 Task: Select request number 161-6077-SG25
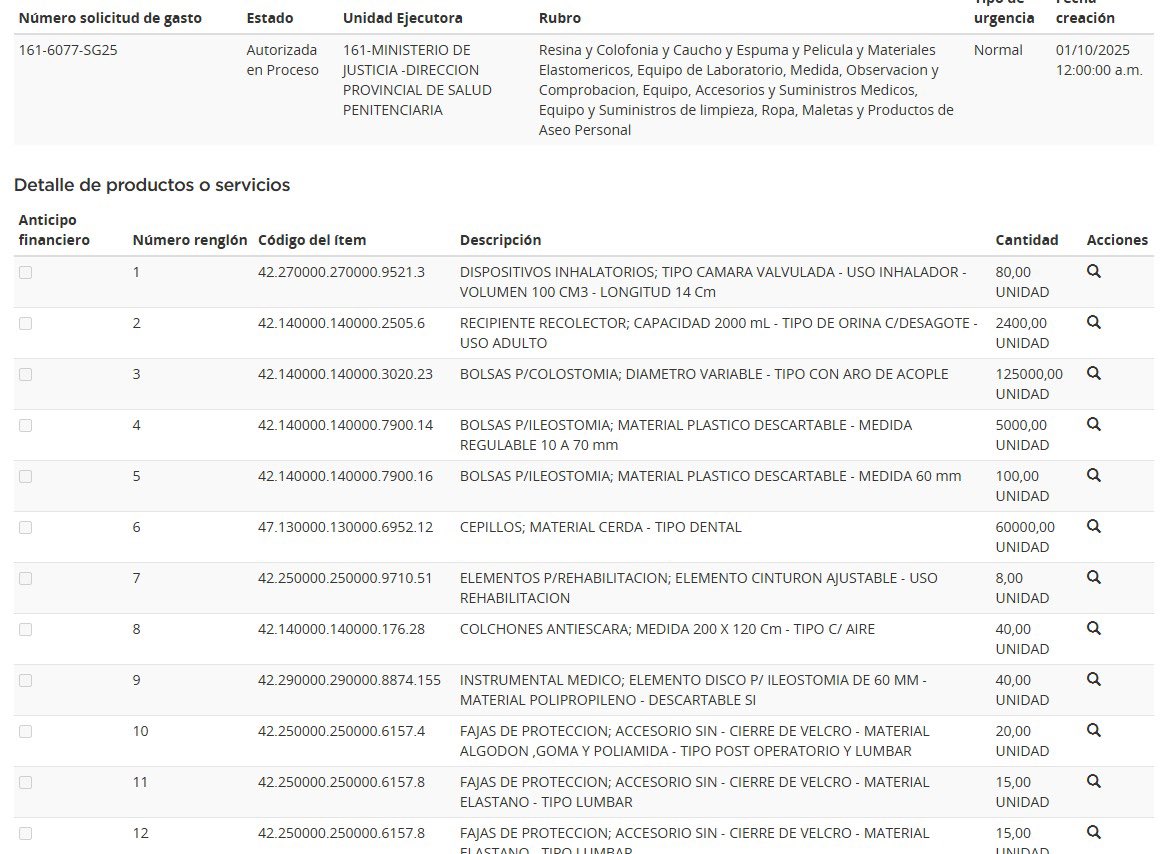[x=68, y=50]
